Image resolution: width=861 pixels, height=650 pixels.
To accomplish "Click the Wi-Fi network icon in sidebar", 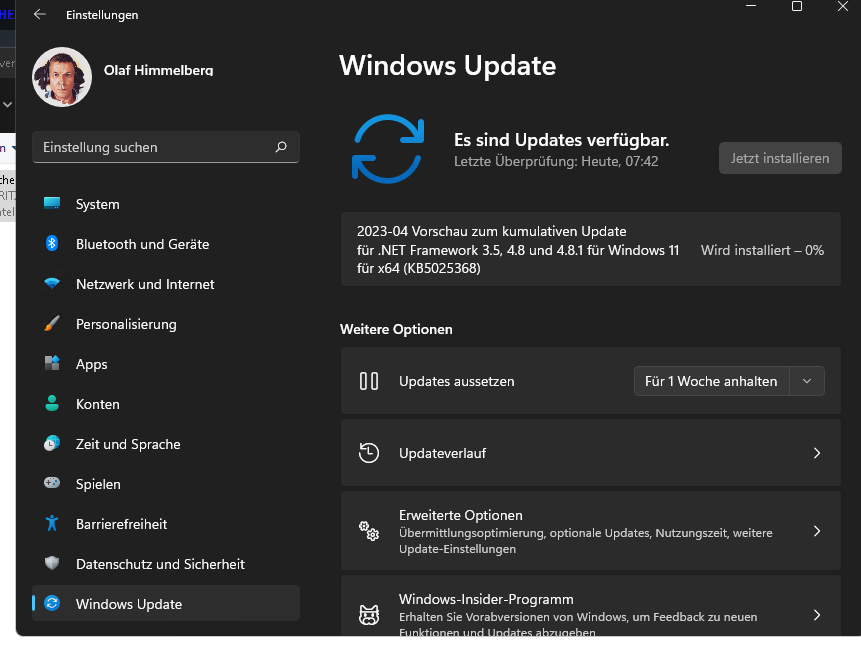I will 52,283.
